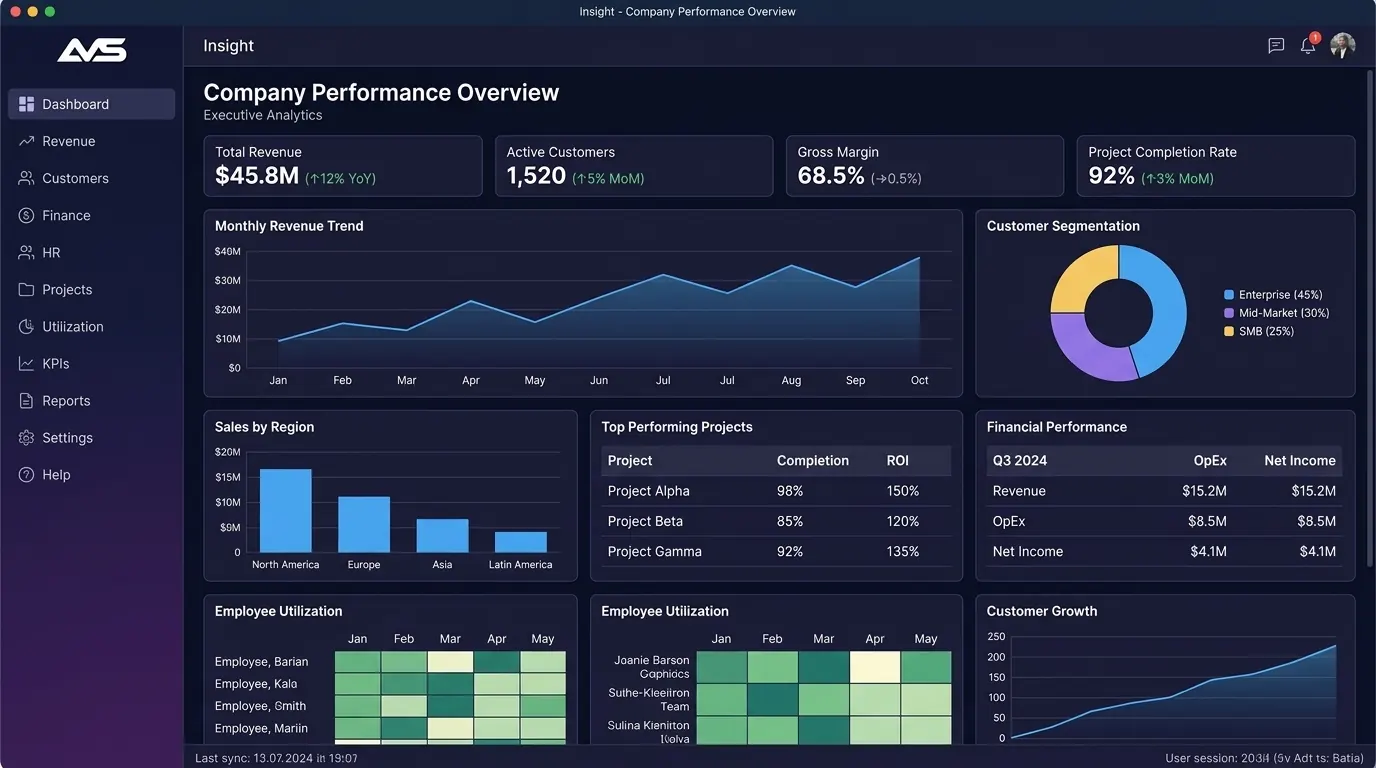Click the Enterprise (45%) legend swatch

[x=1229, y=295]
